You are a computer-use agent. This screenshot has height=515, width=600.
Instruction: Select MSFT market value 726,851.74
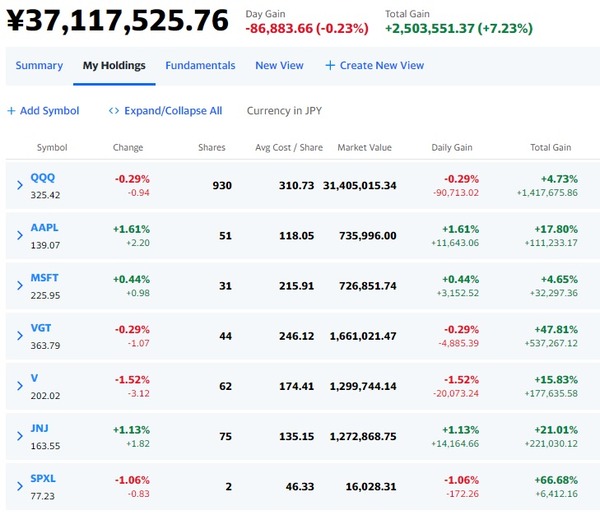tap(367, 286)
